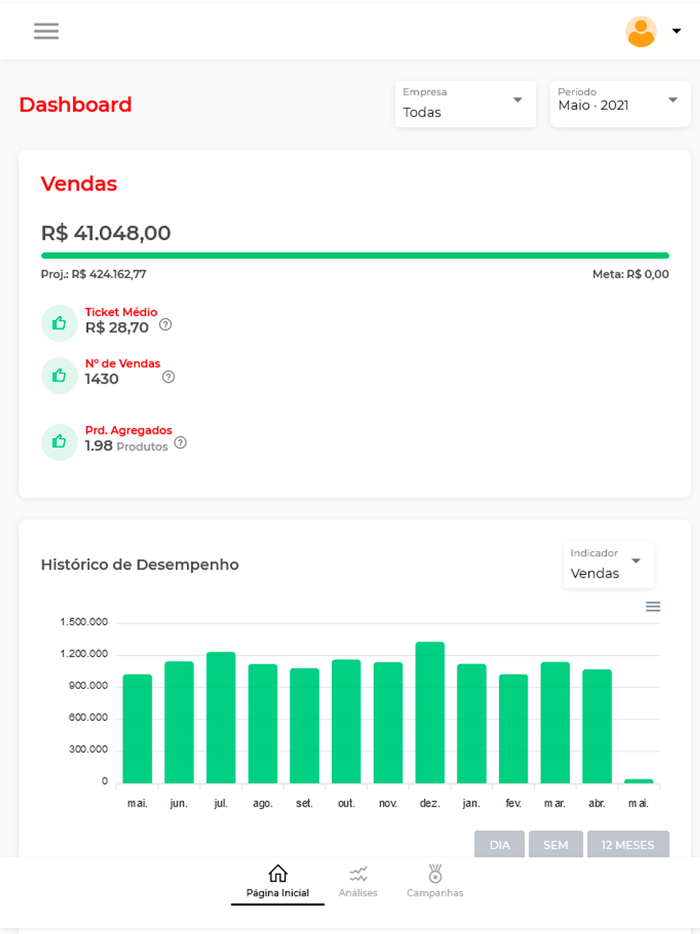Open the Análises section icon
700x934 pixels.
pyautogui.click(x=358, y=873)
